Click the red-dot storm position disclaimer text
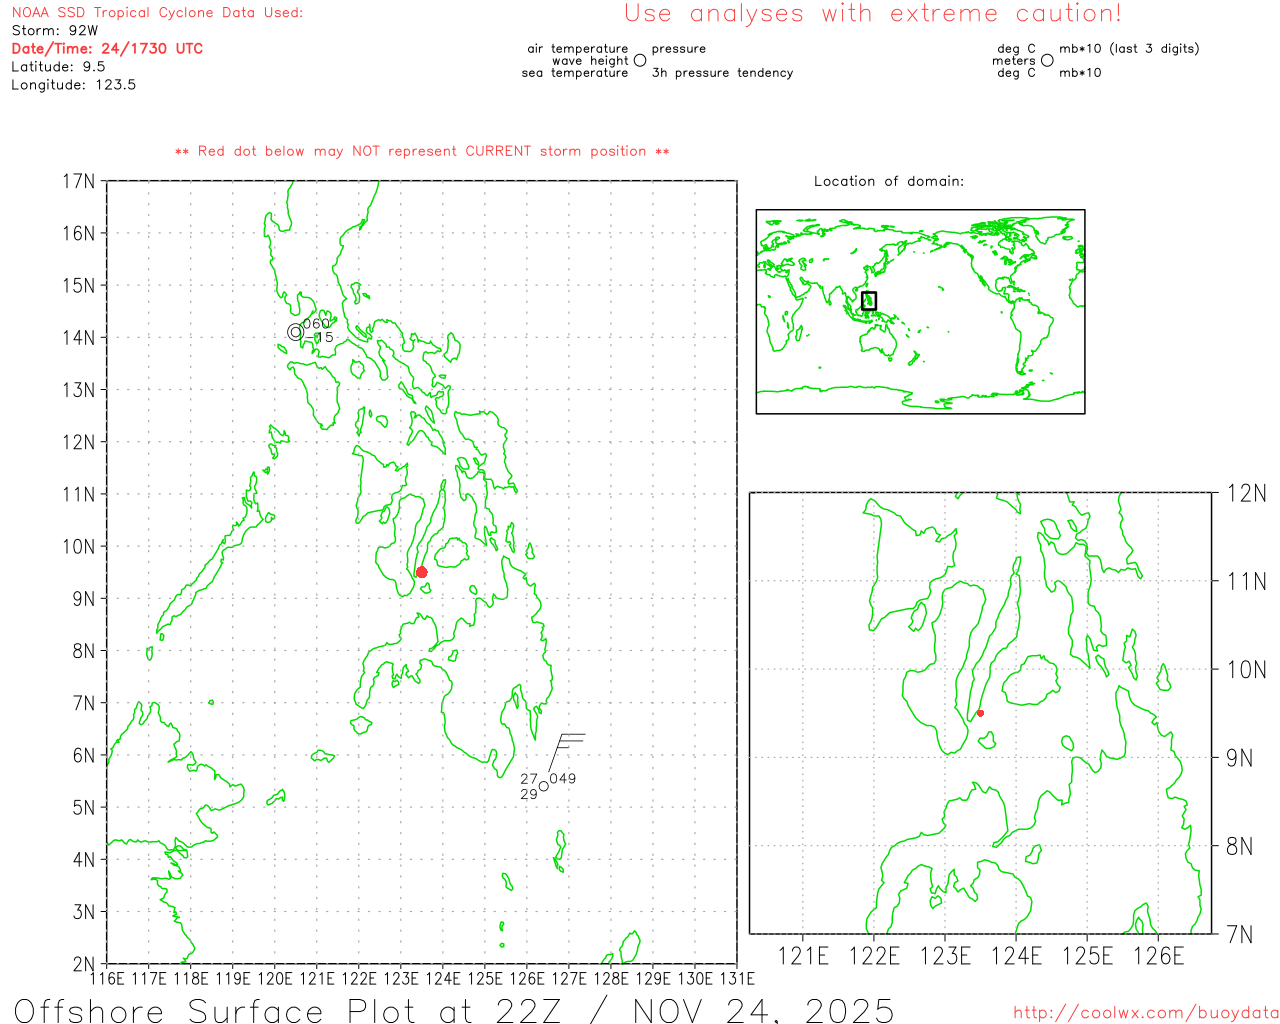This screenshot has width=1280, height=1024. pyautogui.click(x=422, y=151)
